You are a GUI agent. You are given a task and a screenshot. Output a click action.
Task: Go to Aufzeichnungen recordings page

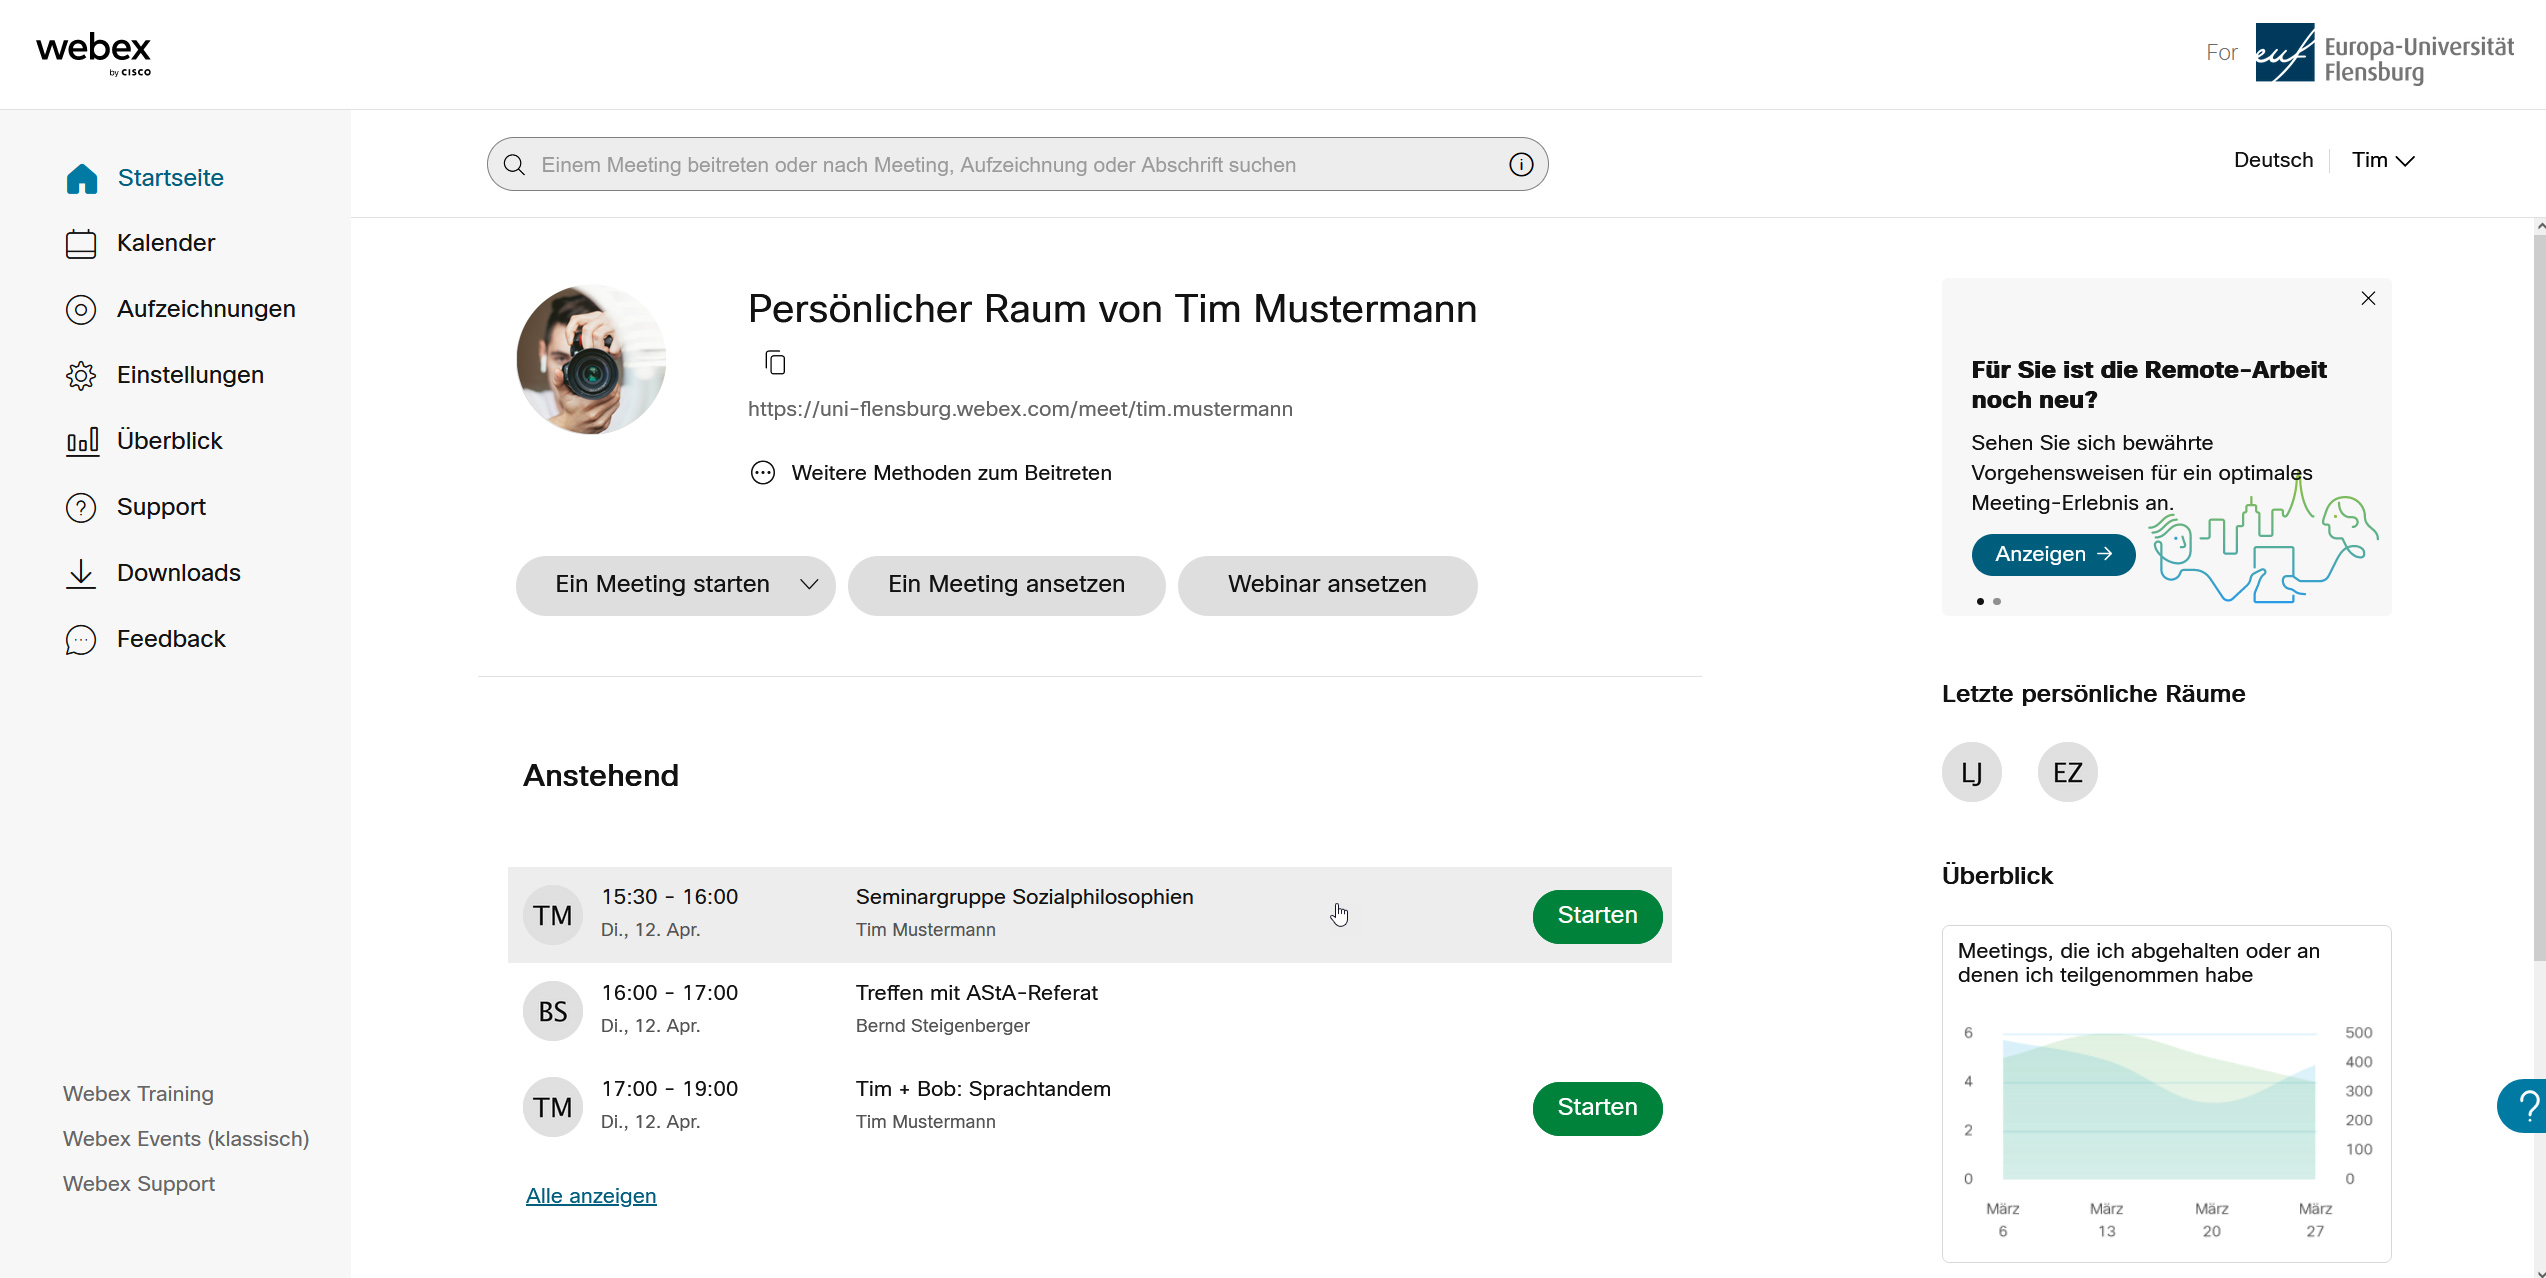pos(205,309)
